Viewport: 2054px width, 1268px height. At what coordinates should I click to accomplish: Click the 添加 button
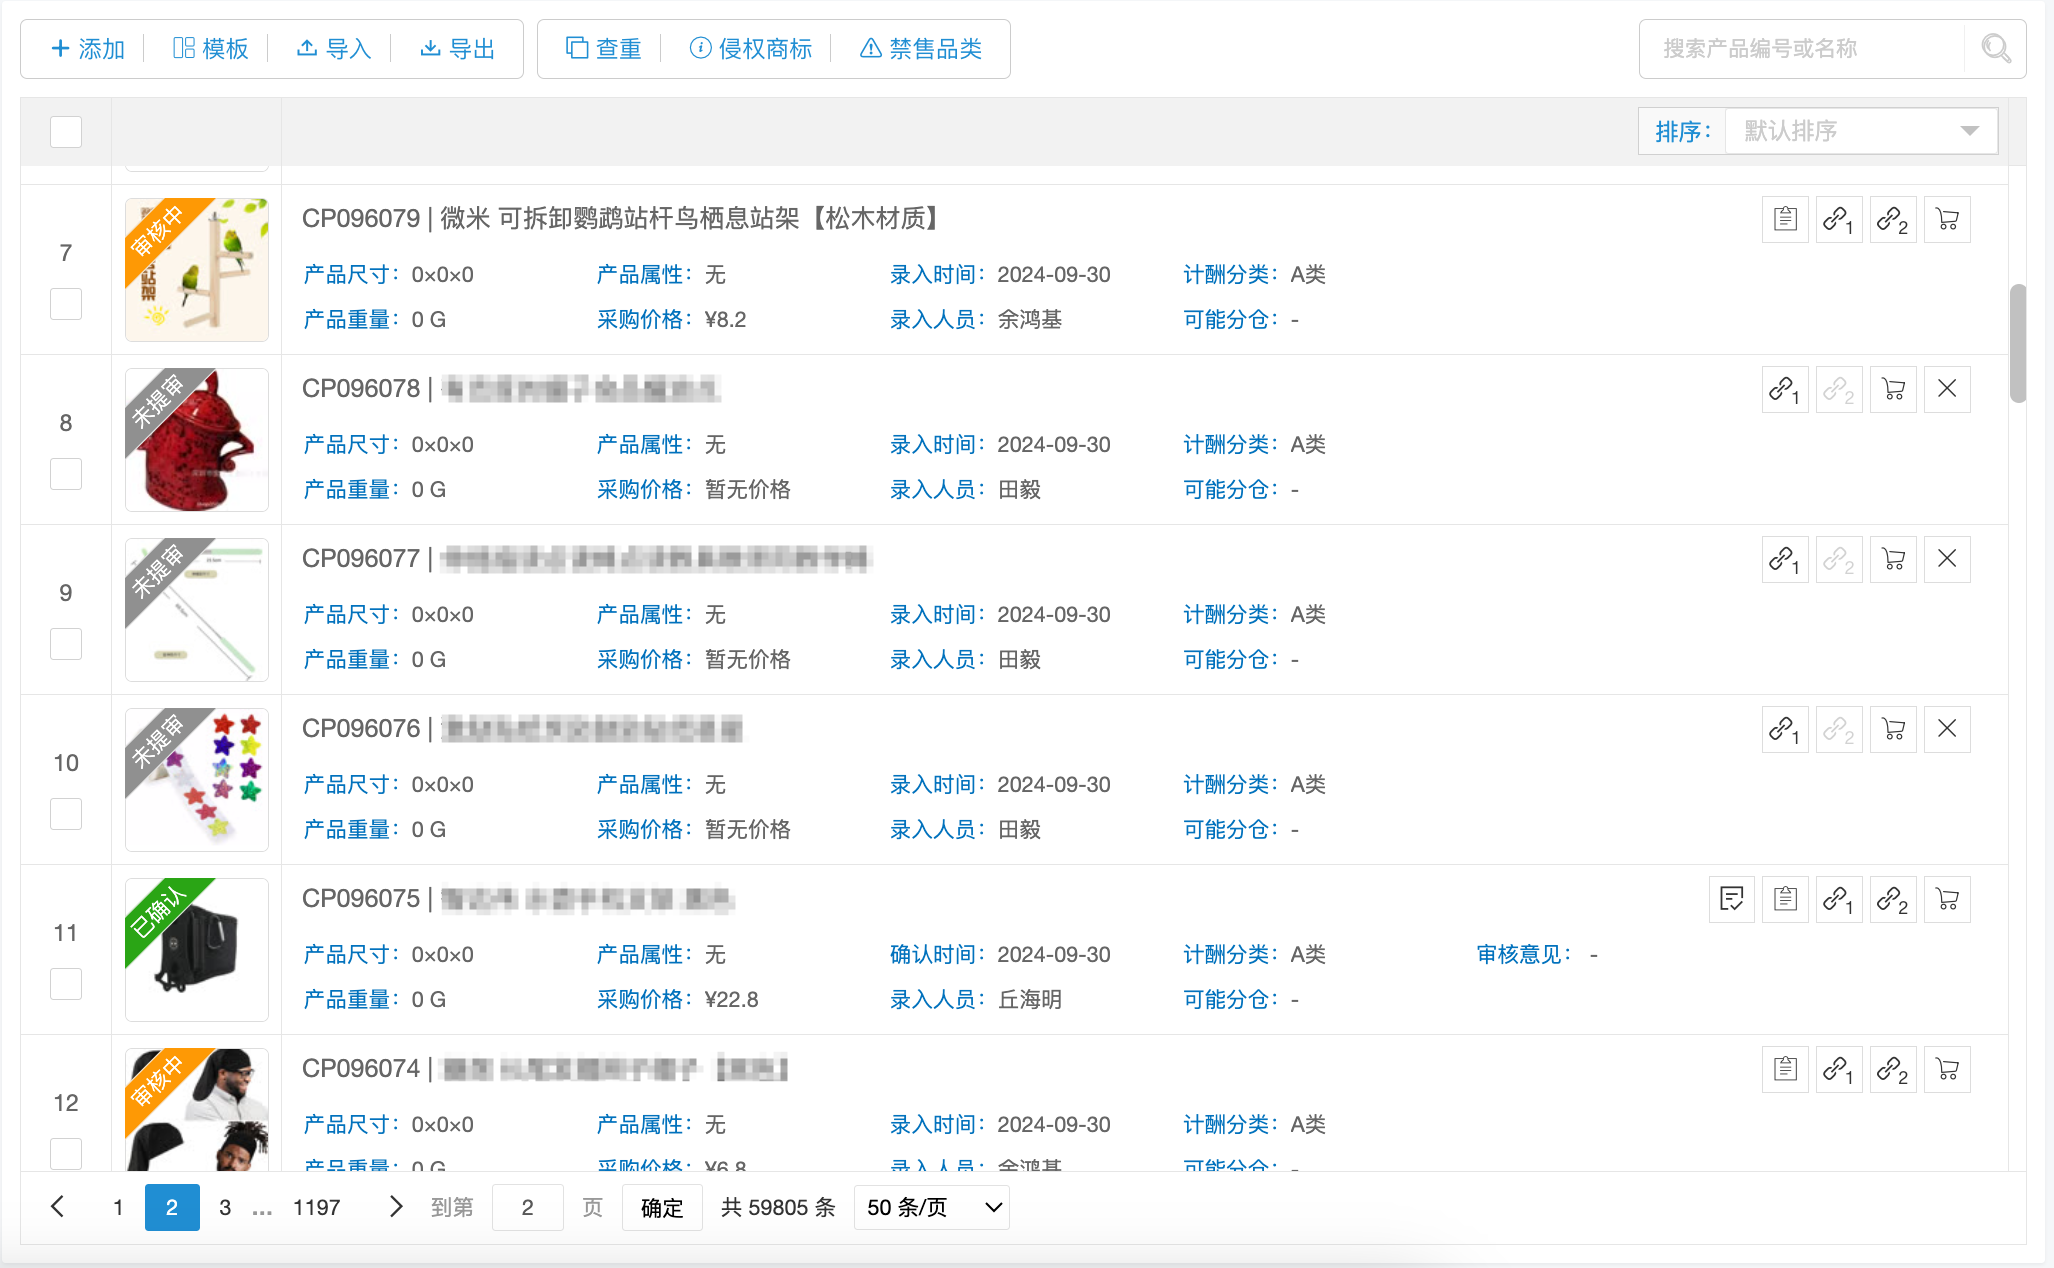coord(88,48)
